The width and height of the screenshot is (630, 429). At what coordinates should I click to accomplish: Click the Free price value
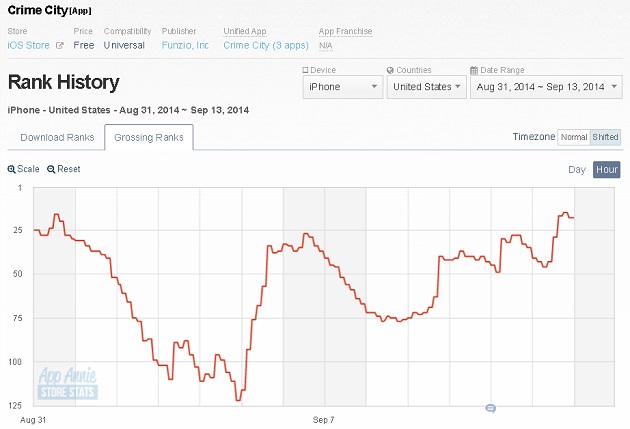tap(84, 45)
